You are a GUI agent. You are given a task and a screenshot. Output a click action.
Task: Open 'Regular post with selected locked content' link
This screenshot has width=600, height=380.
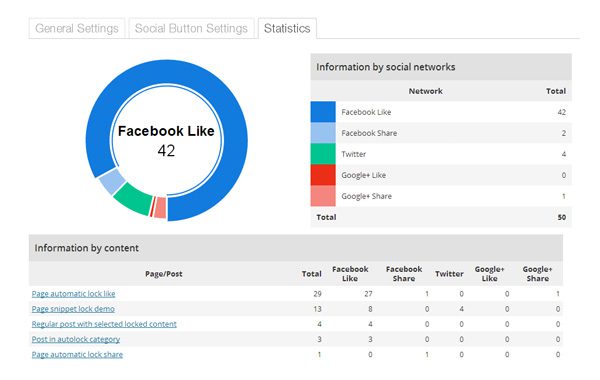104,324
